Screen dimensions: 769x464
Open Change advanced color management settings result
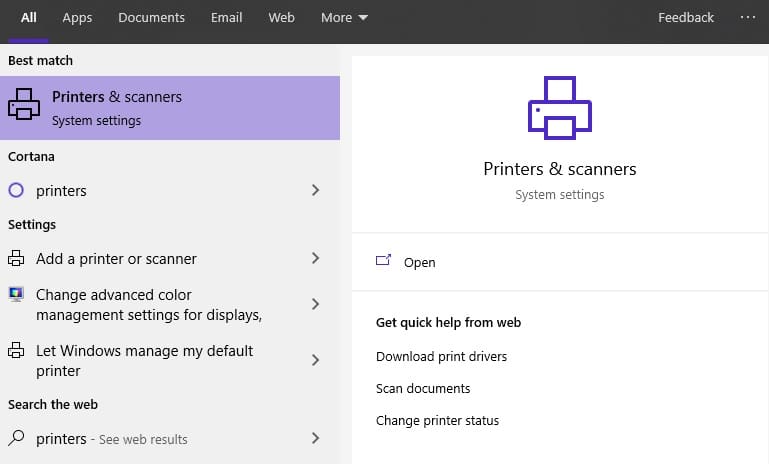click(x=170, y=304)
